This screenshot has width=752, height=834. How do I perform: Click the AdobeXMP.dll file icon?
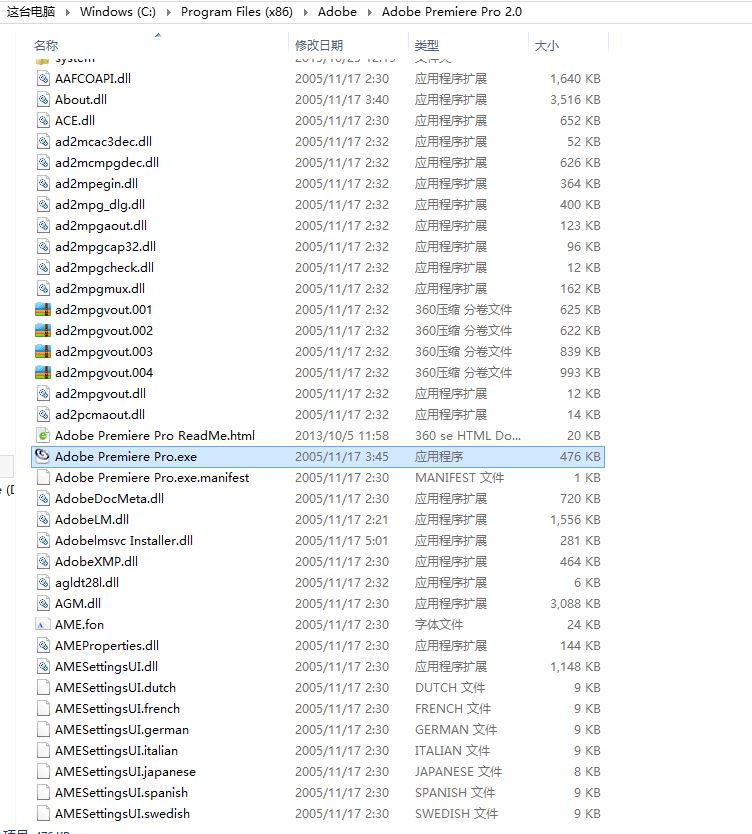43,562
